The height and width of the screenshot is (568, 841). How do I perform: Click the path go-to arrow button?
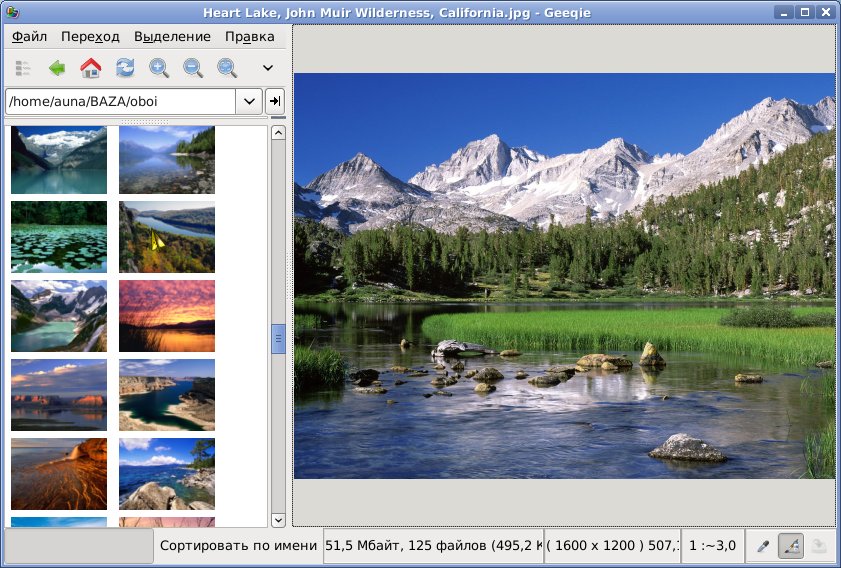point(275,101)
